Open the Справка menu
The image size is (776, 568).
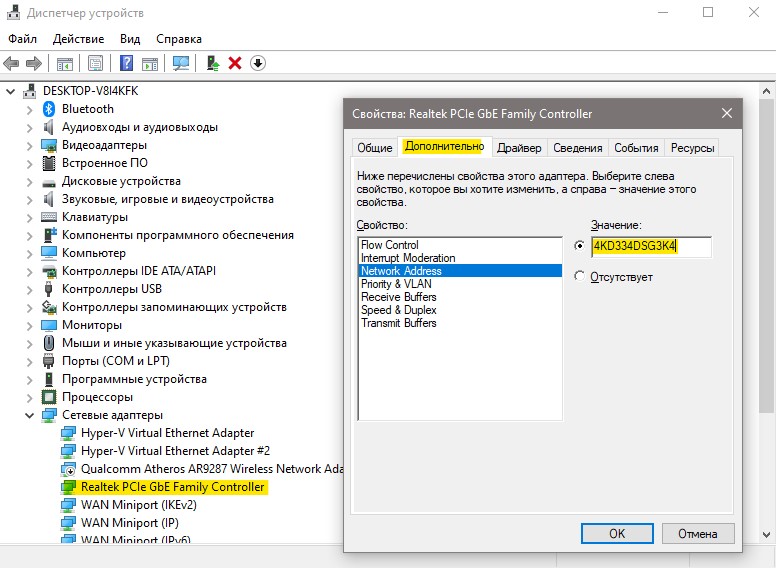coord(179,39)
